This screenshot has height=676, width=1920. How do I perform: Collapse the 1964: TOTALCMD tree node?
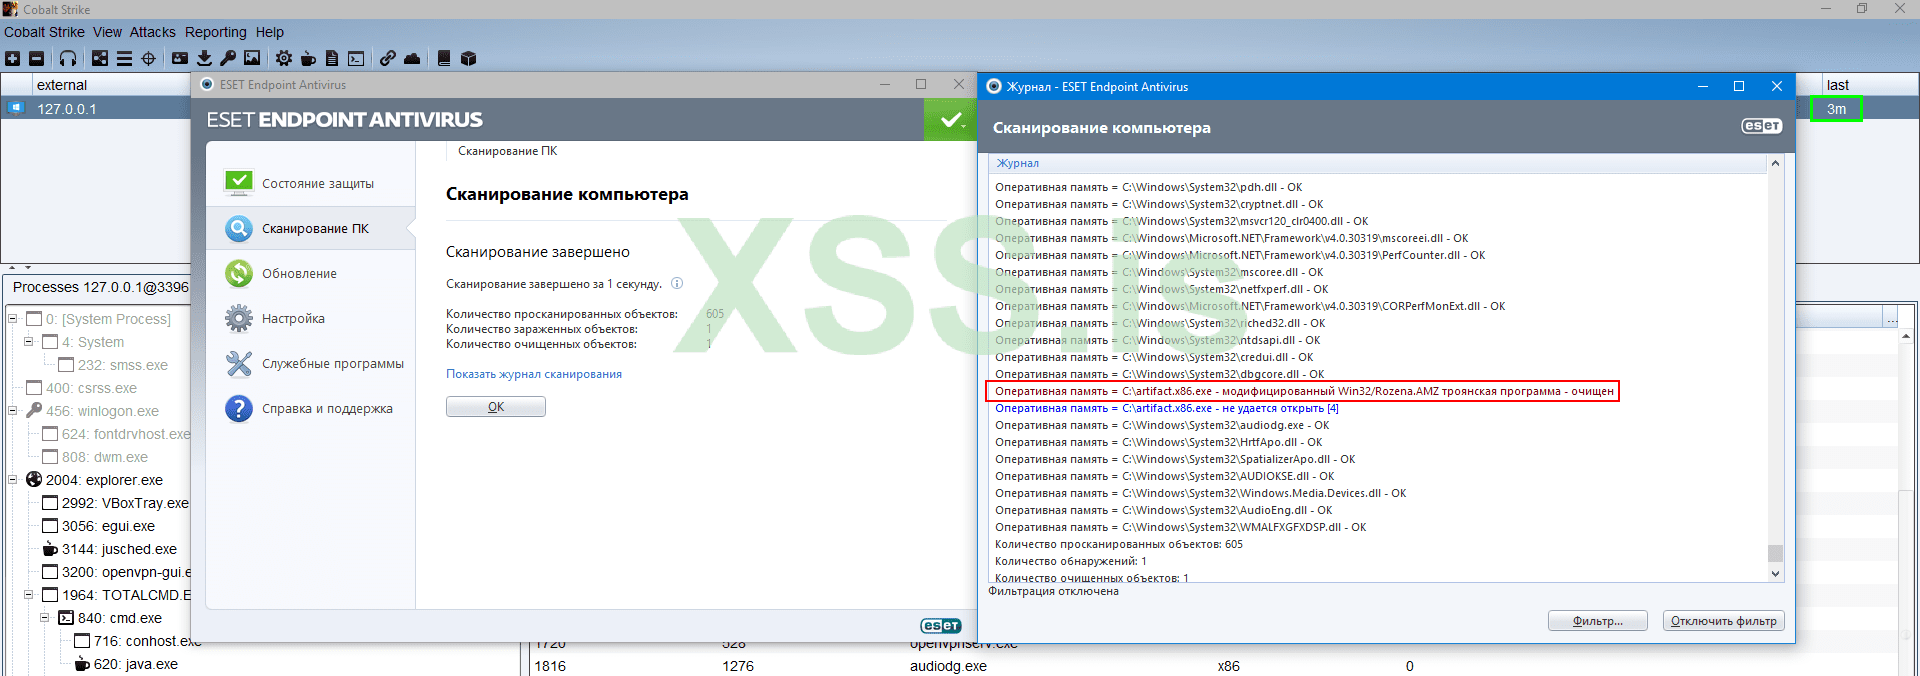tap(29, 595)
